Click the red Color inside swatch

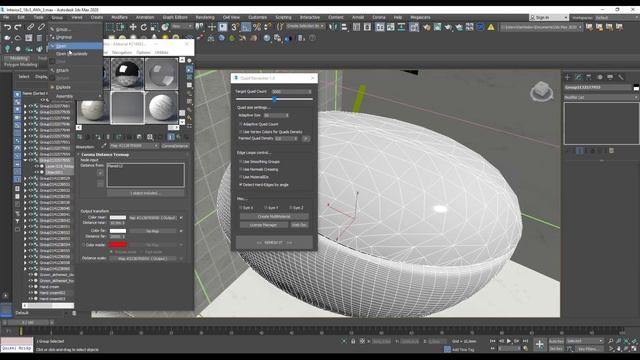(x=118, y=244)
